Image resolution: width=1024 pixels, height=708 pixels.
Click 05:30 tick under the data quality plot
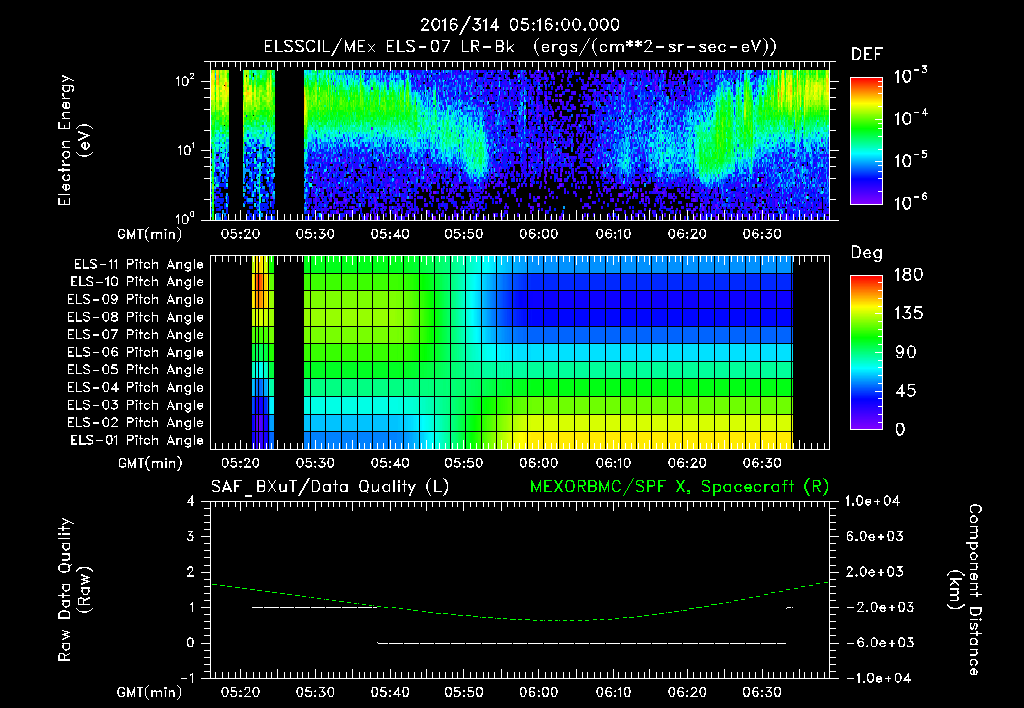[x=315, y=692]
